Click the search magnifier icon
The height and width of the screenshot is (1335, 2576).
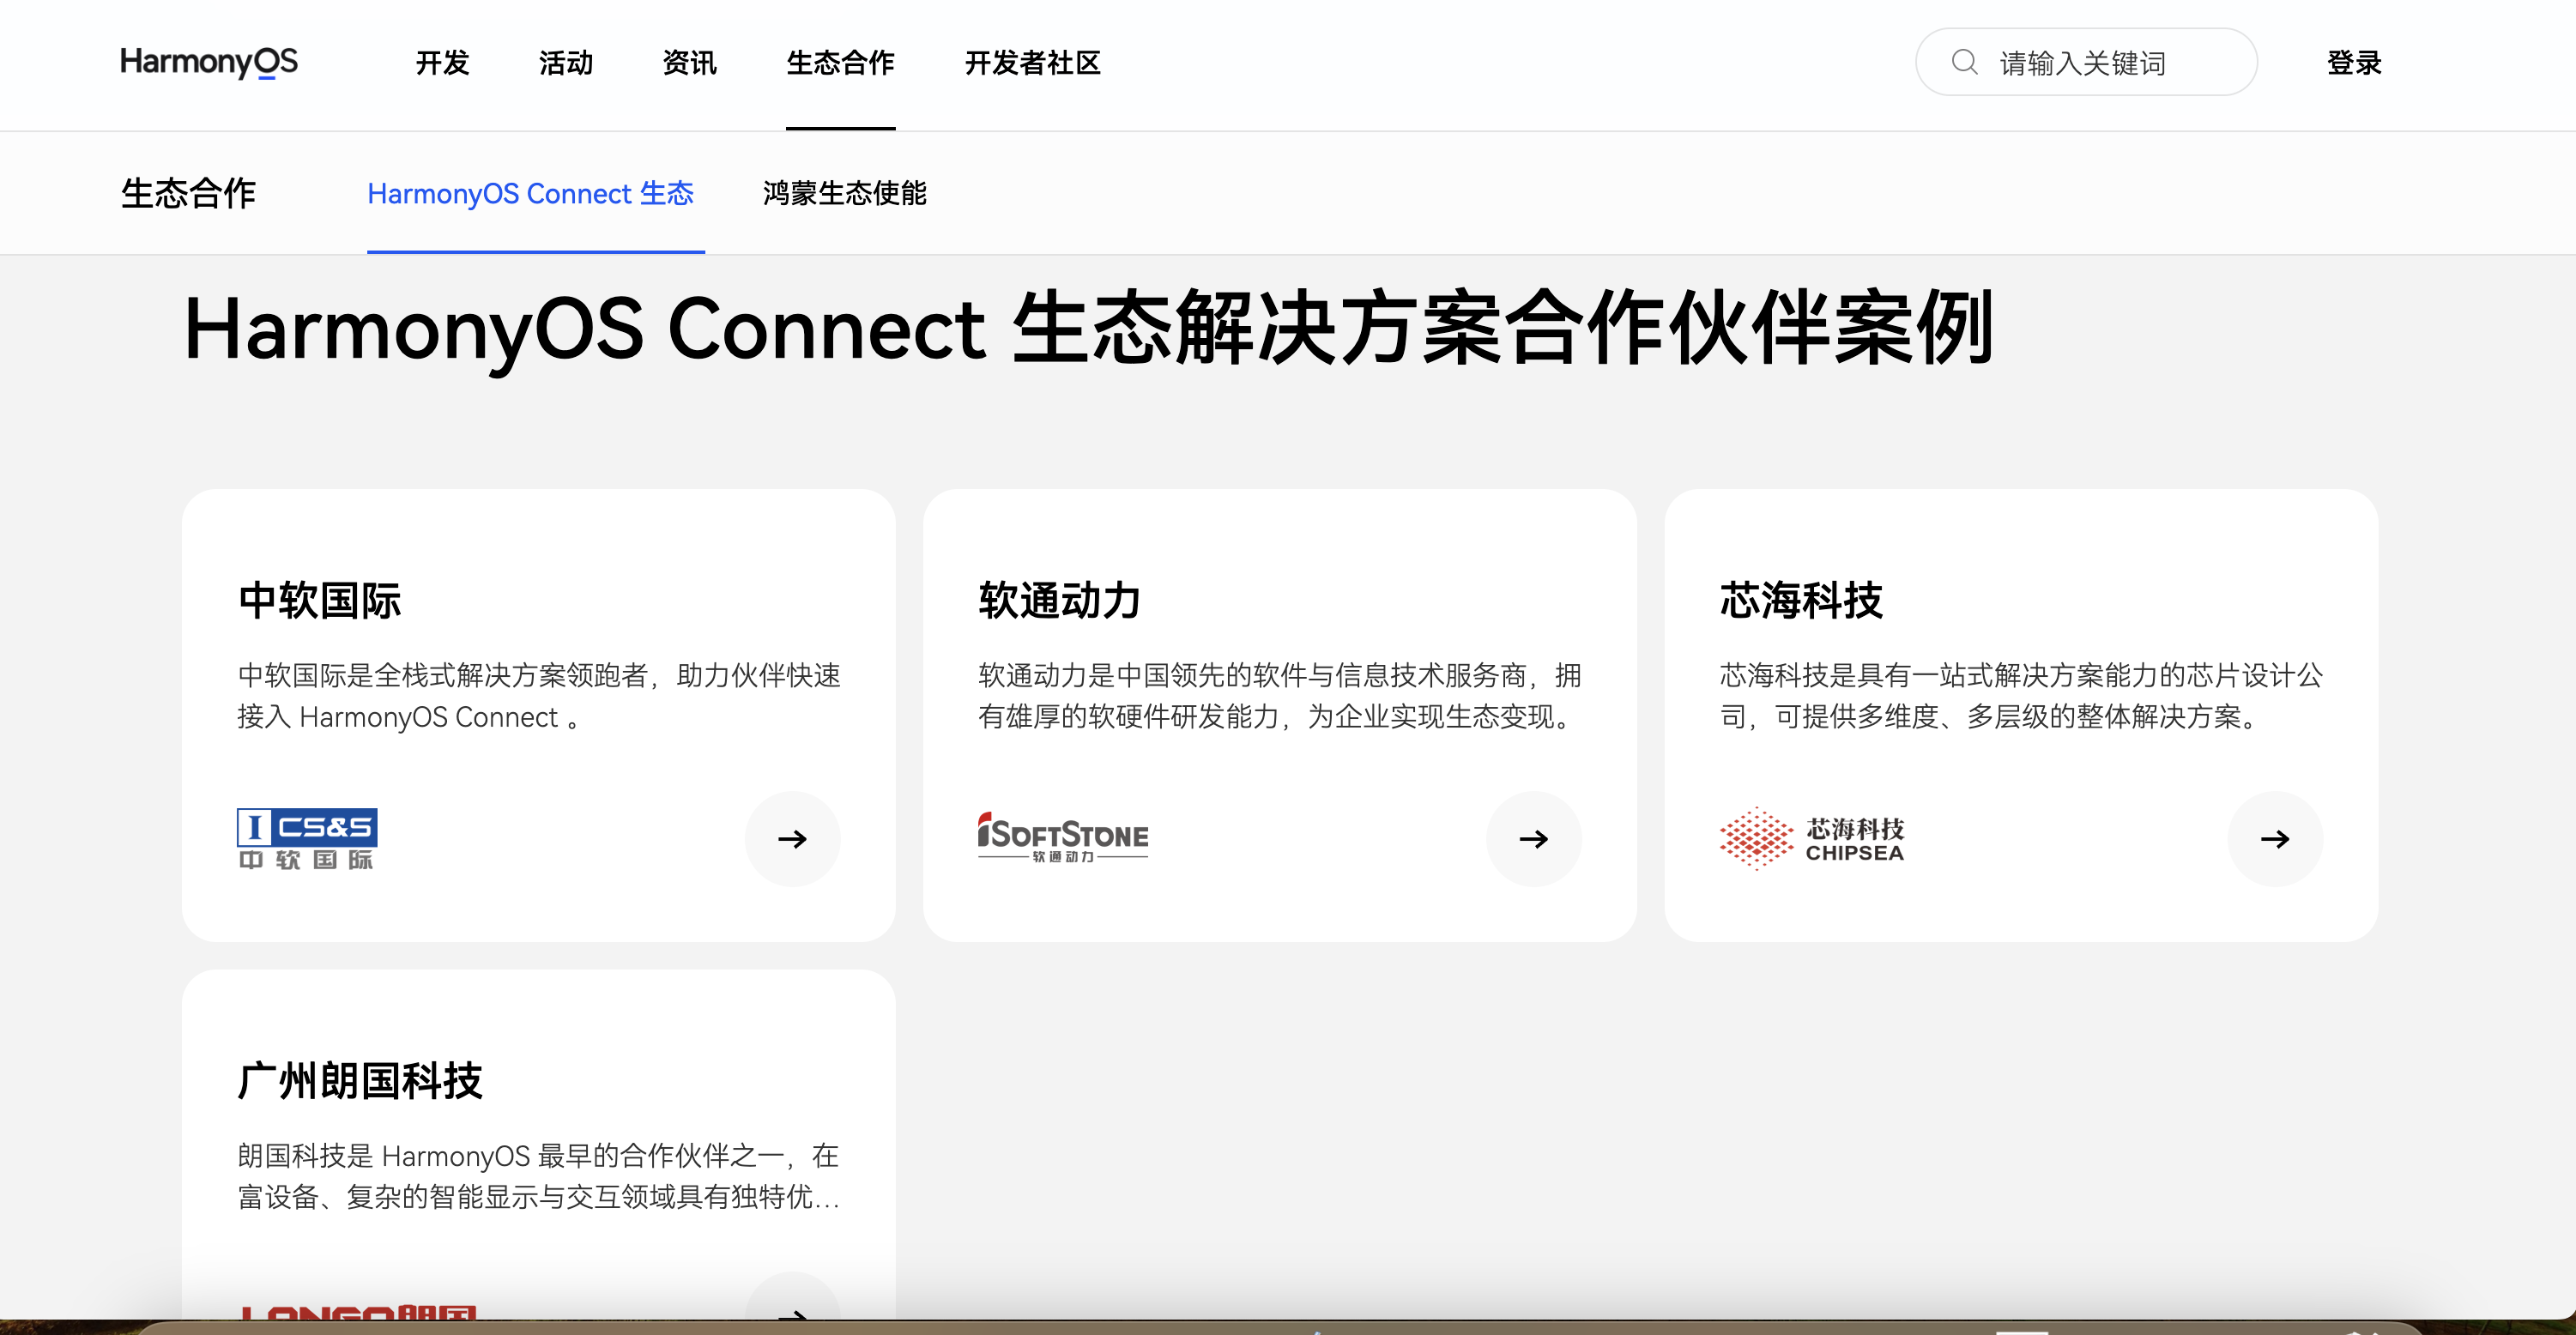click(1964, 62)
